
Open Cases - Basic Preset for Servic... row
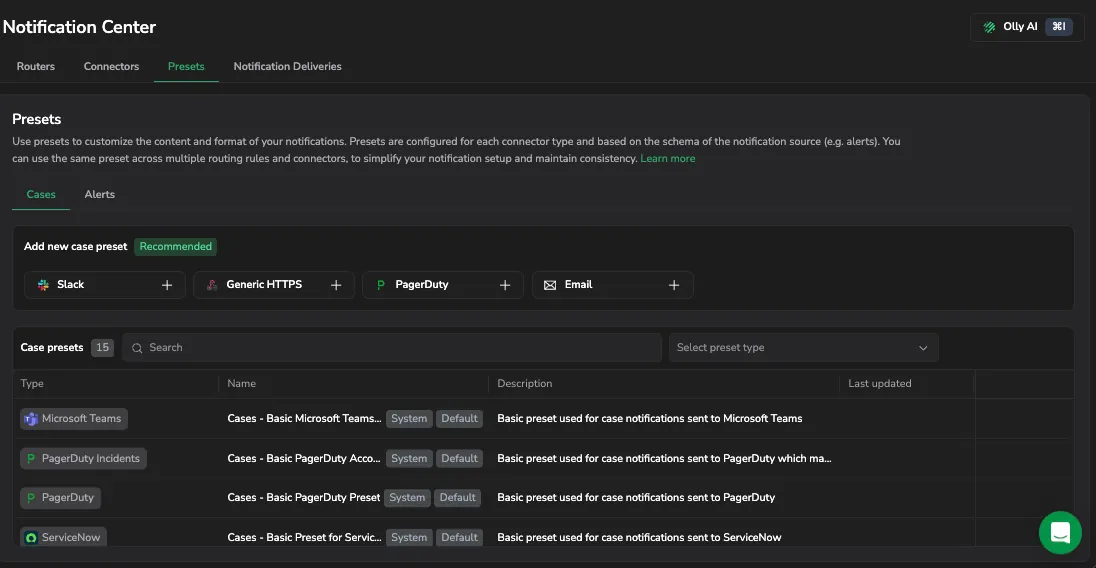[304, 537]
